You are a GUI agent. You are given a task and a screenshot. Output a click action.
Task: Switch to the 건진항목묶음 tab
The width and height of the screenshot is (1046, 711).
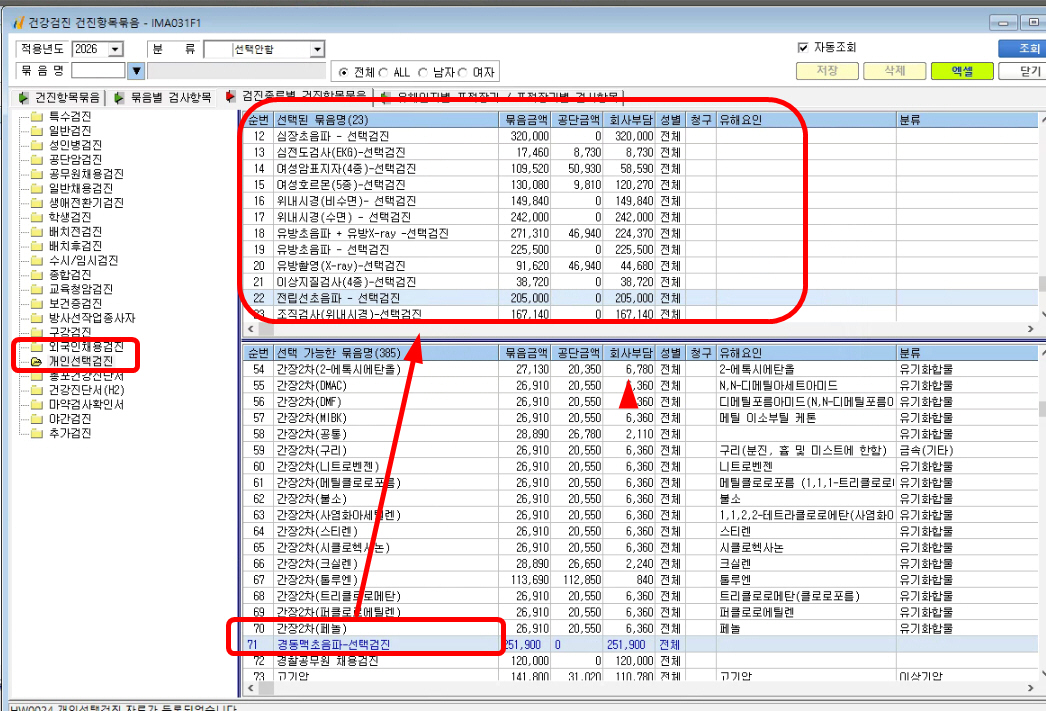(60, 98)
